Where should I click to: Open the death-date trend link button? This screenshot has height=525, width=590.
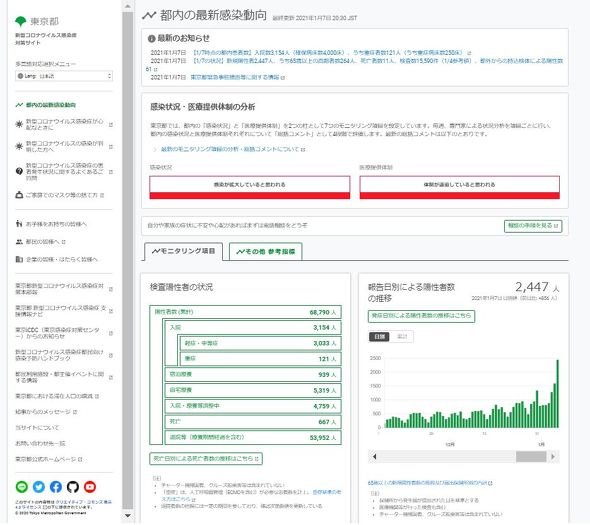coord(206,458)
